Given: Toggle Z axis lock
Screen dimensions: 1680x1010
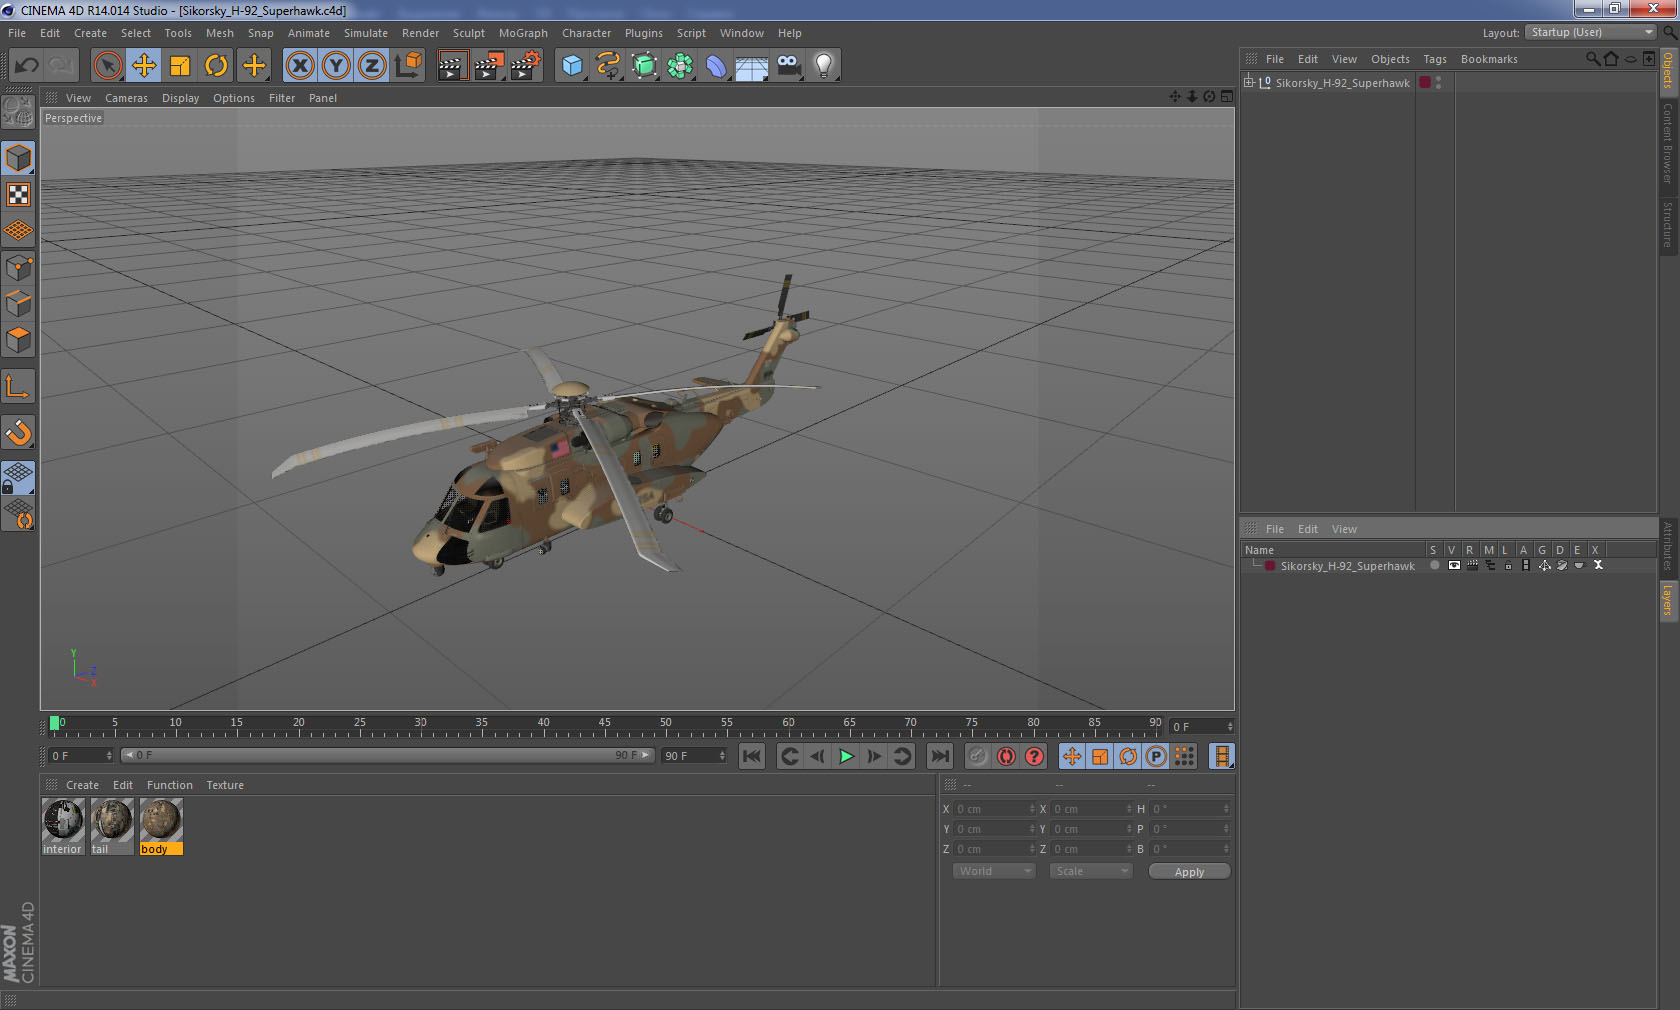Looking at the screenshot, I should coord(372,66).
